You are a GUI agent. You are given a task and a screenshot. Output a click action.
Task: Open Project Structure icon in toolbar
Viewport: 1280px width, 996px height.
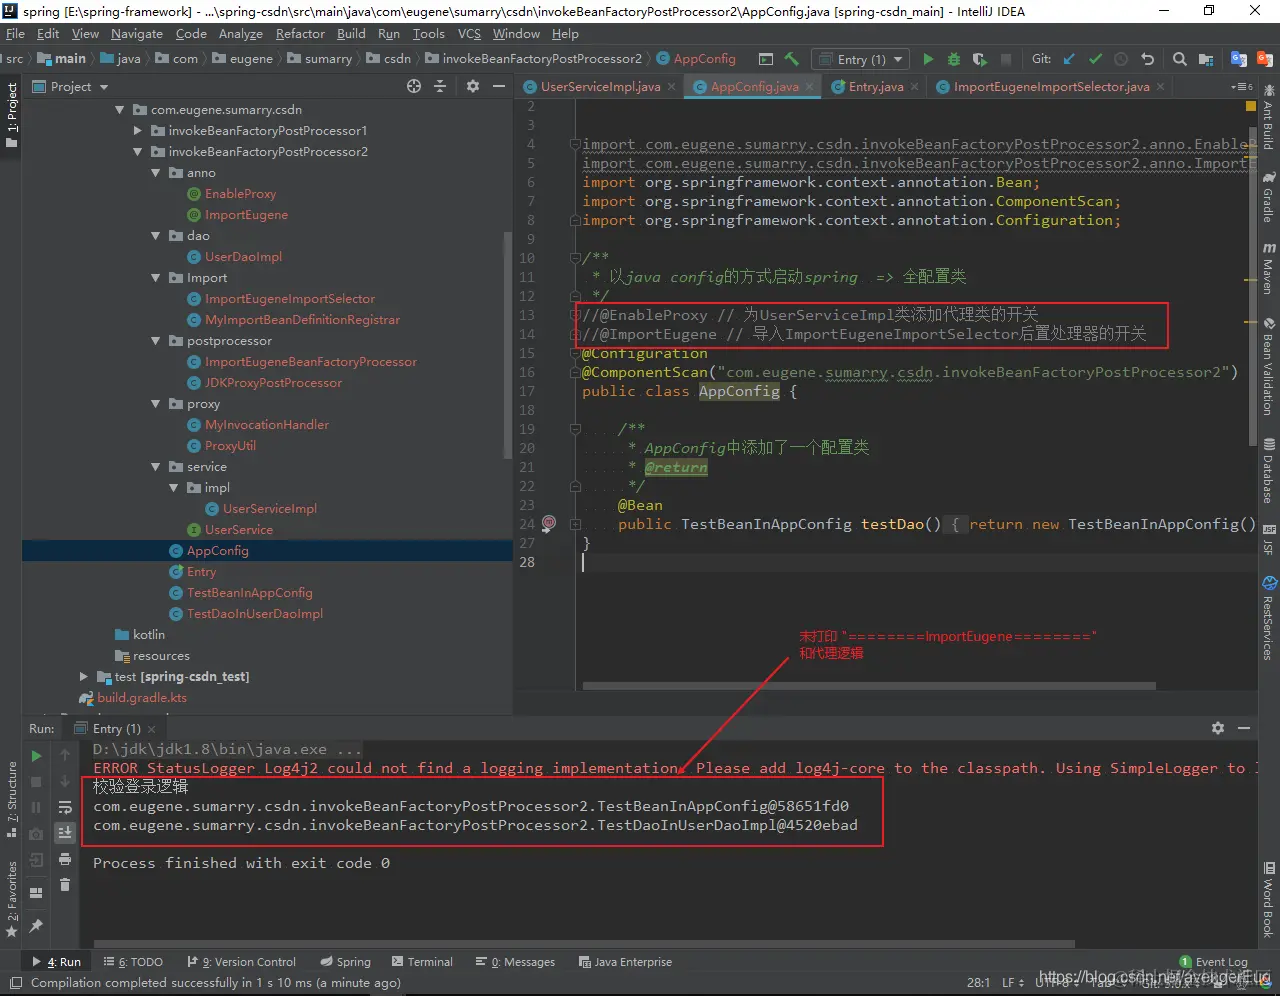point(1206,59)
